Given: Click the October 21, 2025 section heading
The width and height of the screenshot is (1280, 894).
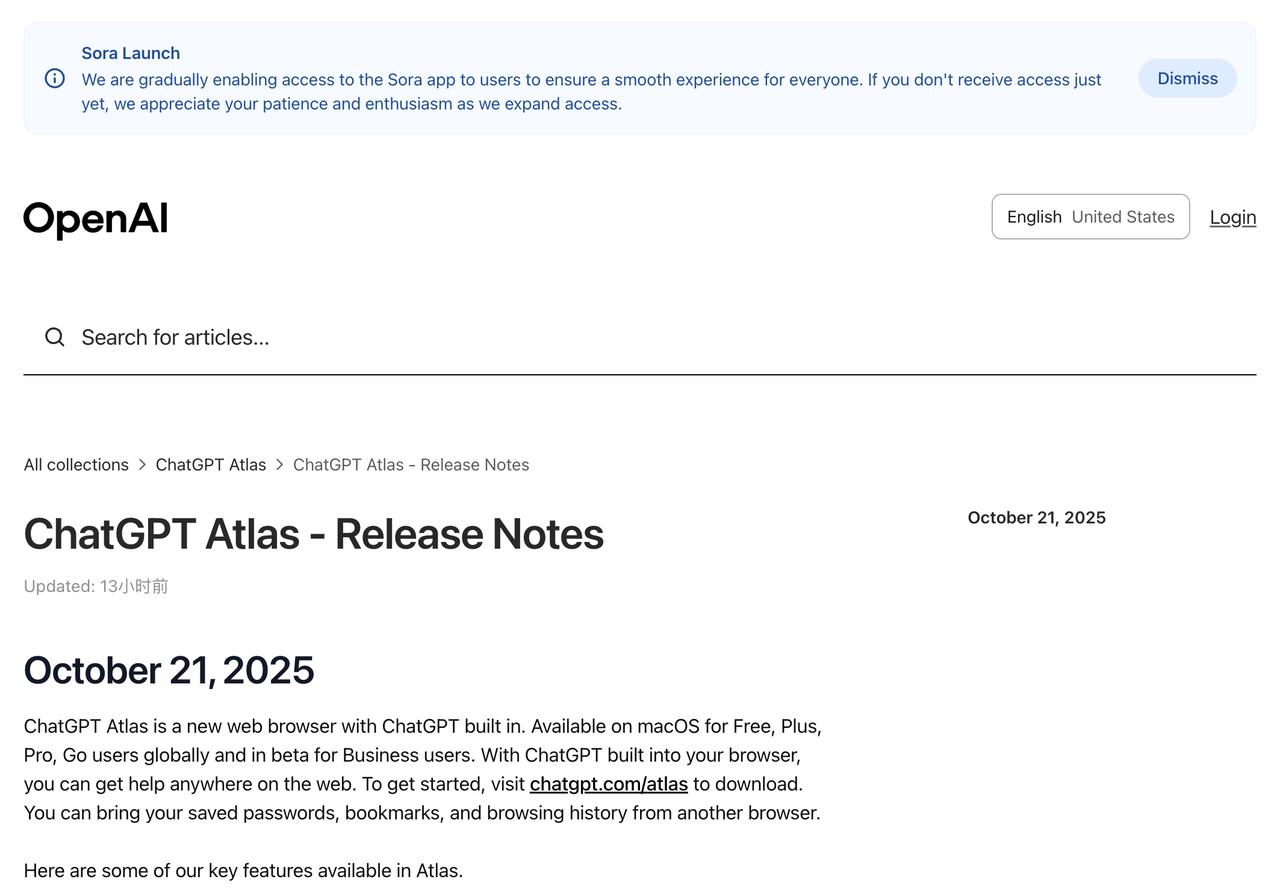Looking at the screenshot, I should point(169,670).
